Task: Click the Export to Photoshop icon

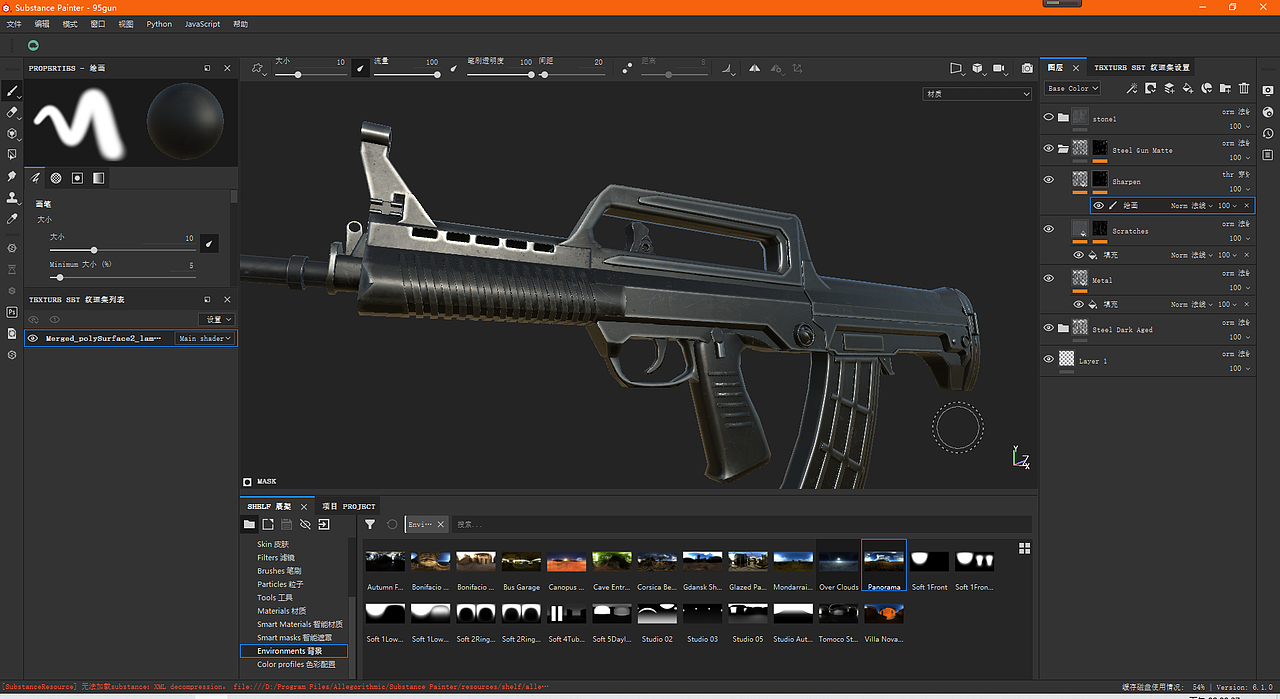Action: (x=12, y=312)
